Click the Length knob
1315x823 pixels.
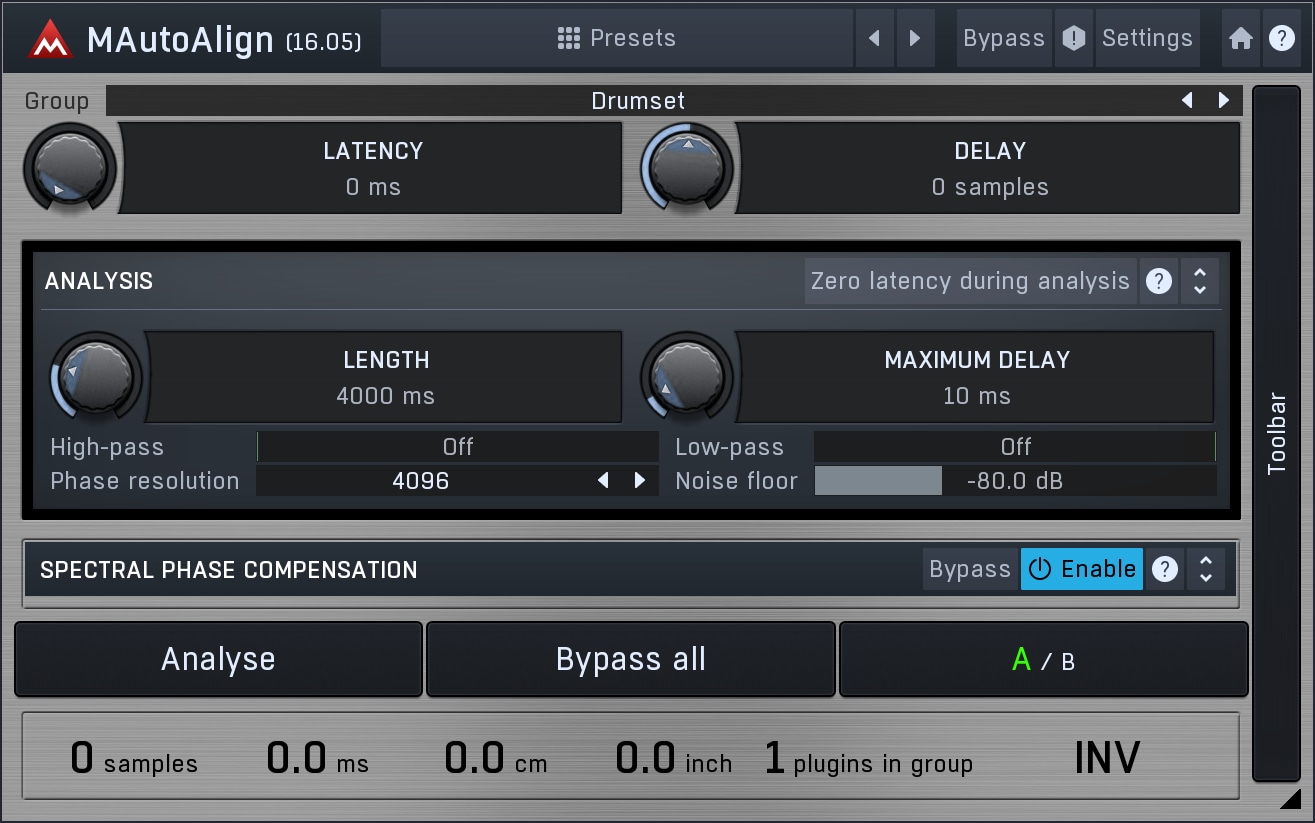[95, 377]
